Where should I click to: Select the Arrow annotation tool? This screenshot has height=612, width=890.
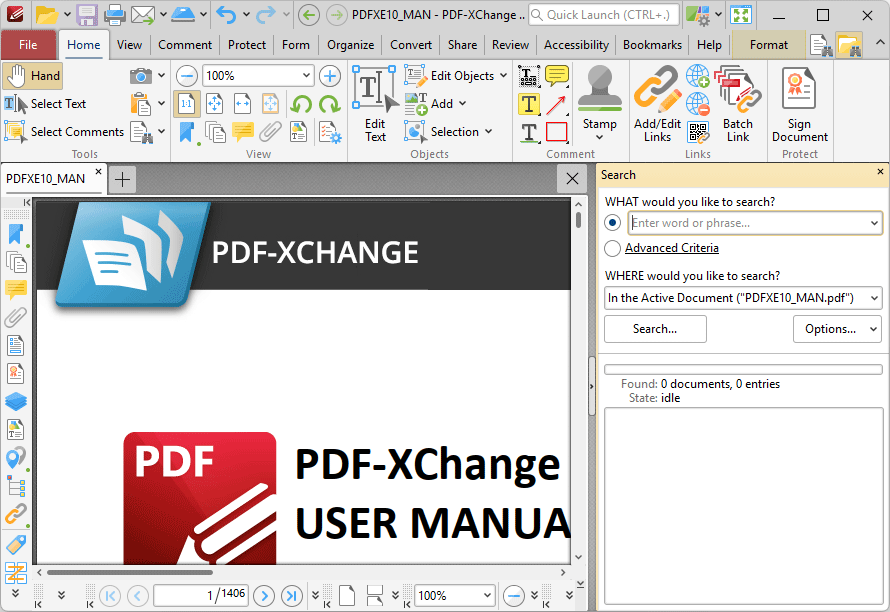[x=556, y=104]
